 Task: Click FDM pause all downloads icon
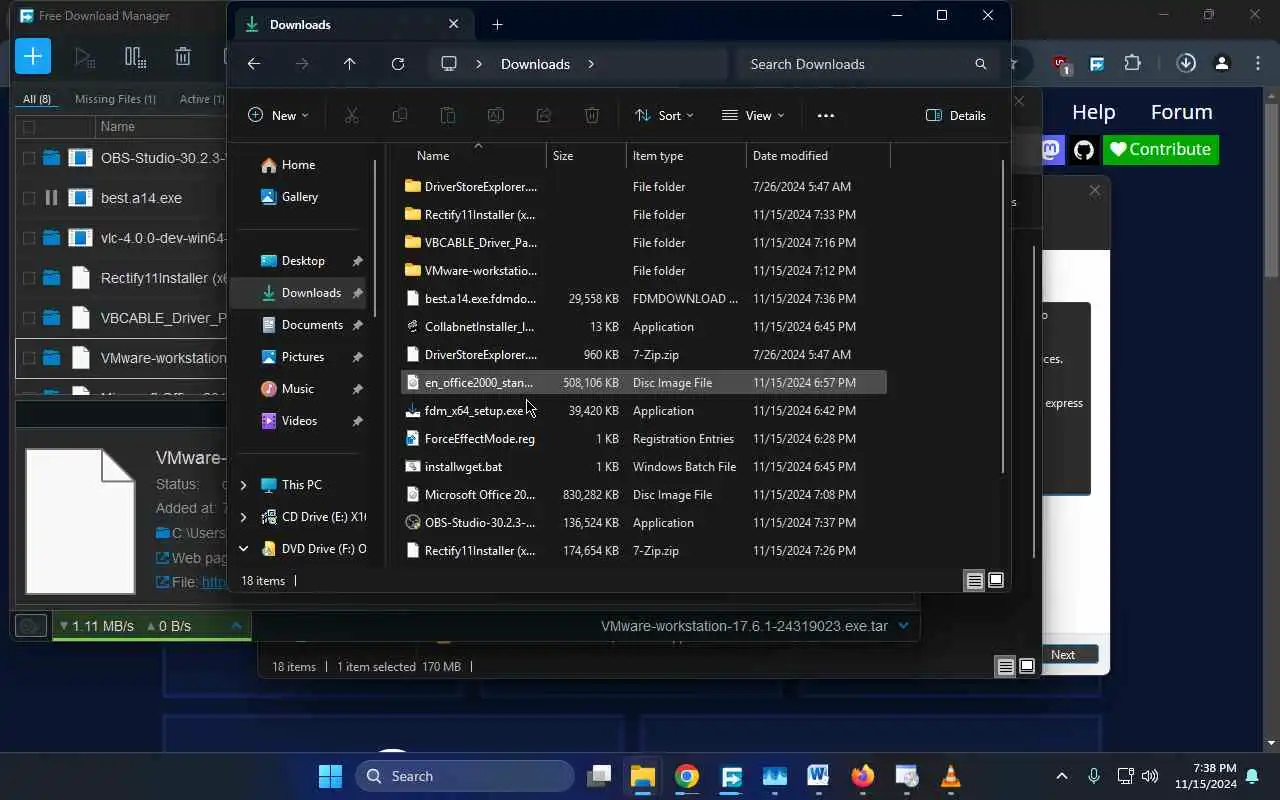coord(135,57)
